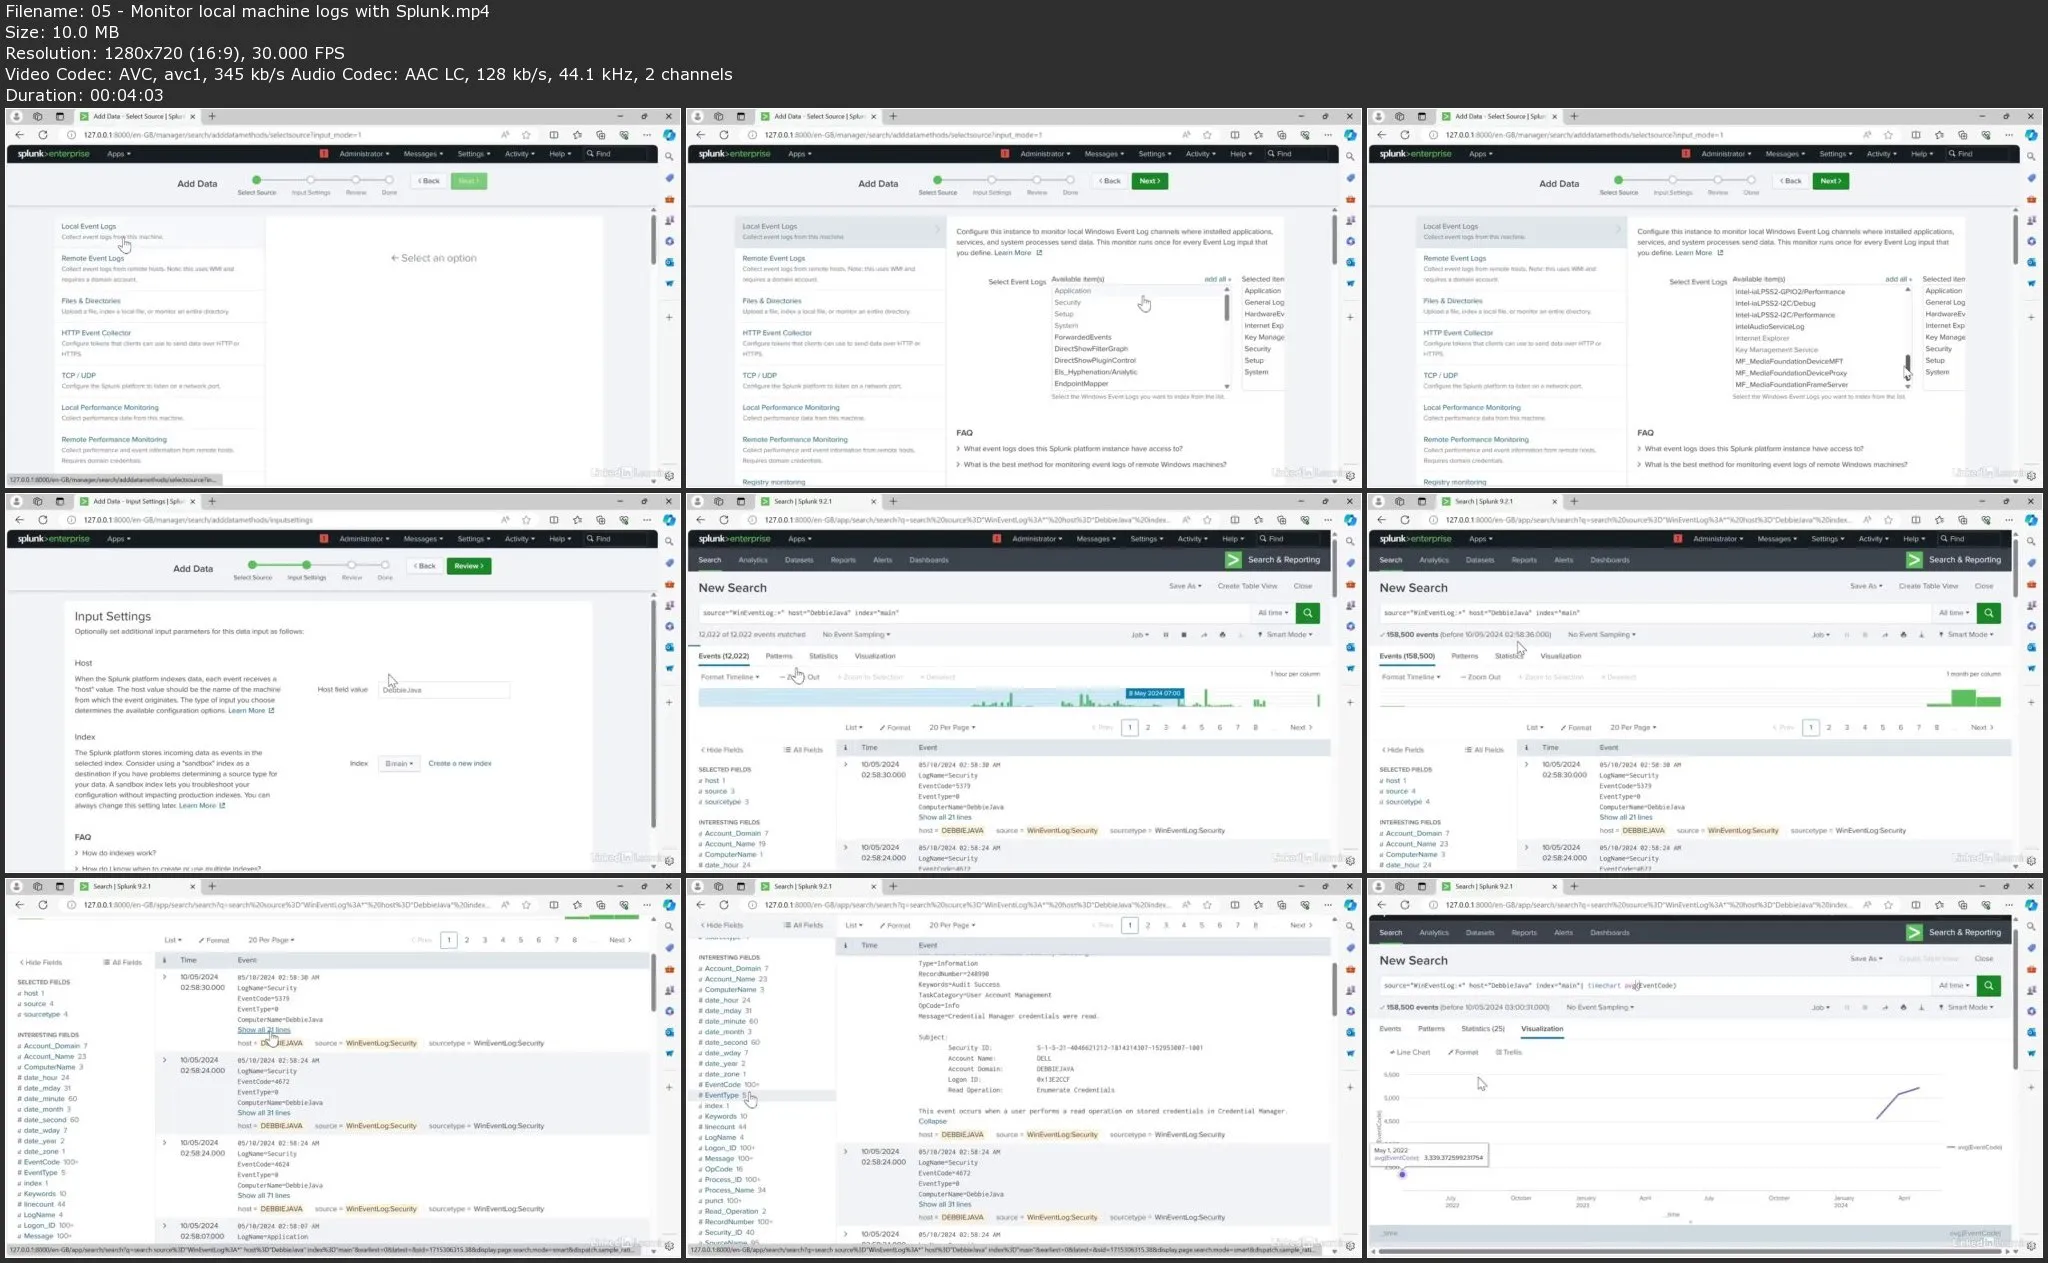Open Settings menu in 'Select an option' frame
Screen dimensions: 2048x1263
click(473, 154)
